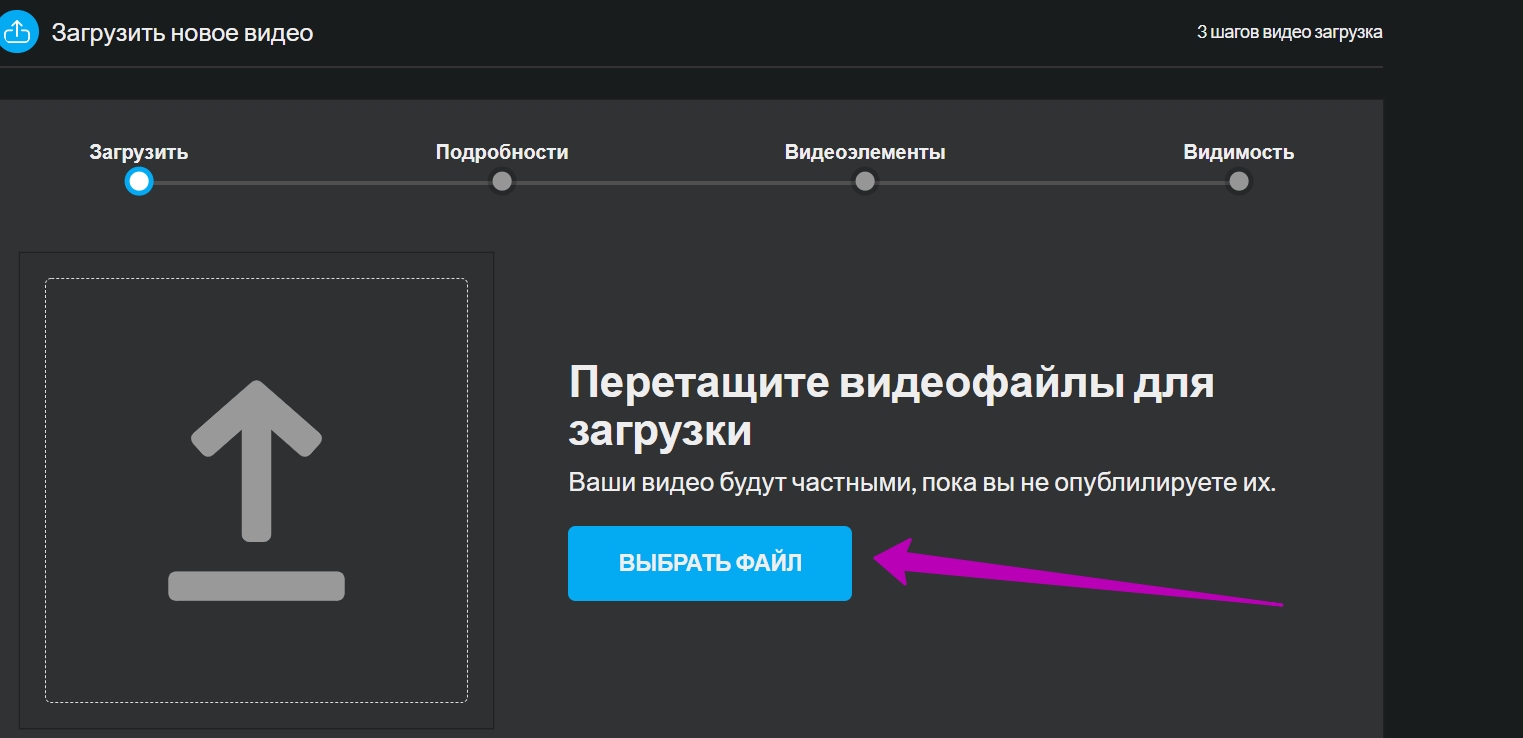1523x738 pixels.
Task: Click the Загрузить новое видео title
Action: [182, 33]
